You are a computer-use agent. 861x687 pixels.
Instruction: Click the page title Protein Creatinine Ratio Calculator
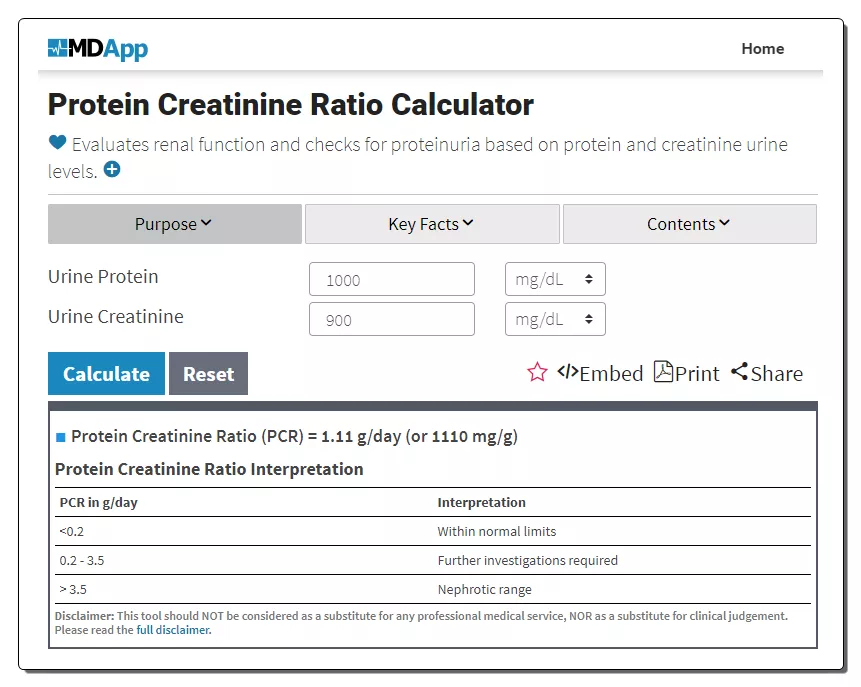tap(290, 104)
